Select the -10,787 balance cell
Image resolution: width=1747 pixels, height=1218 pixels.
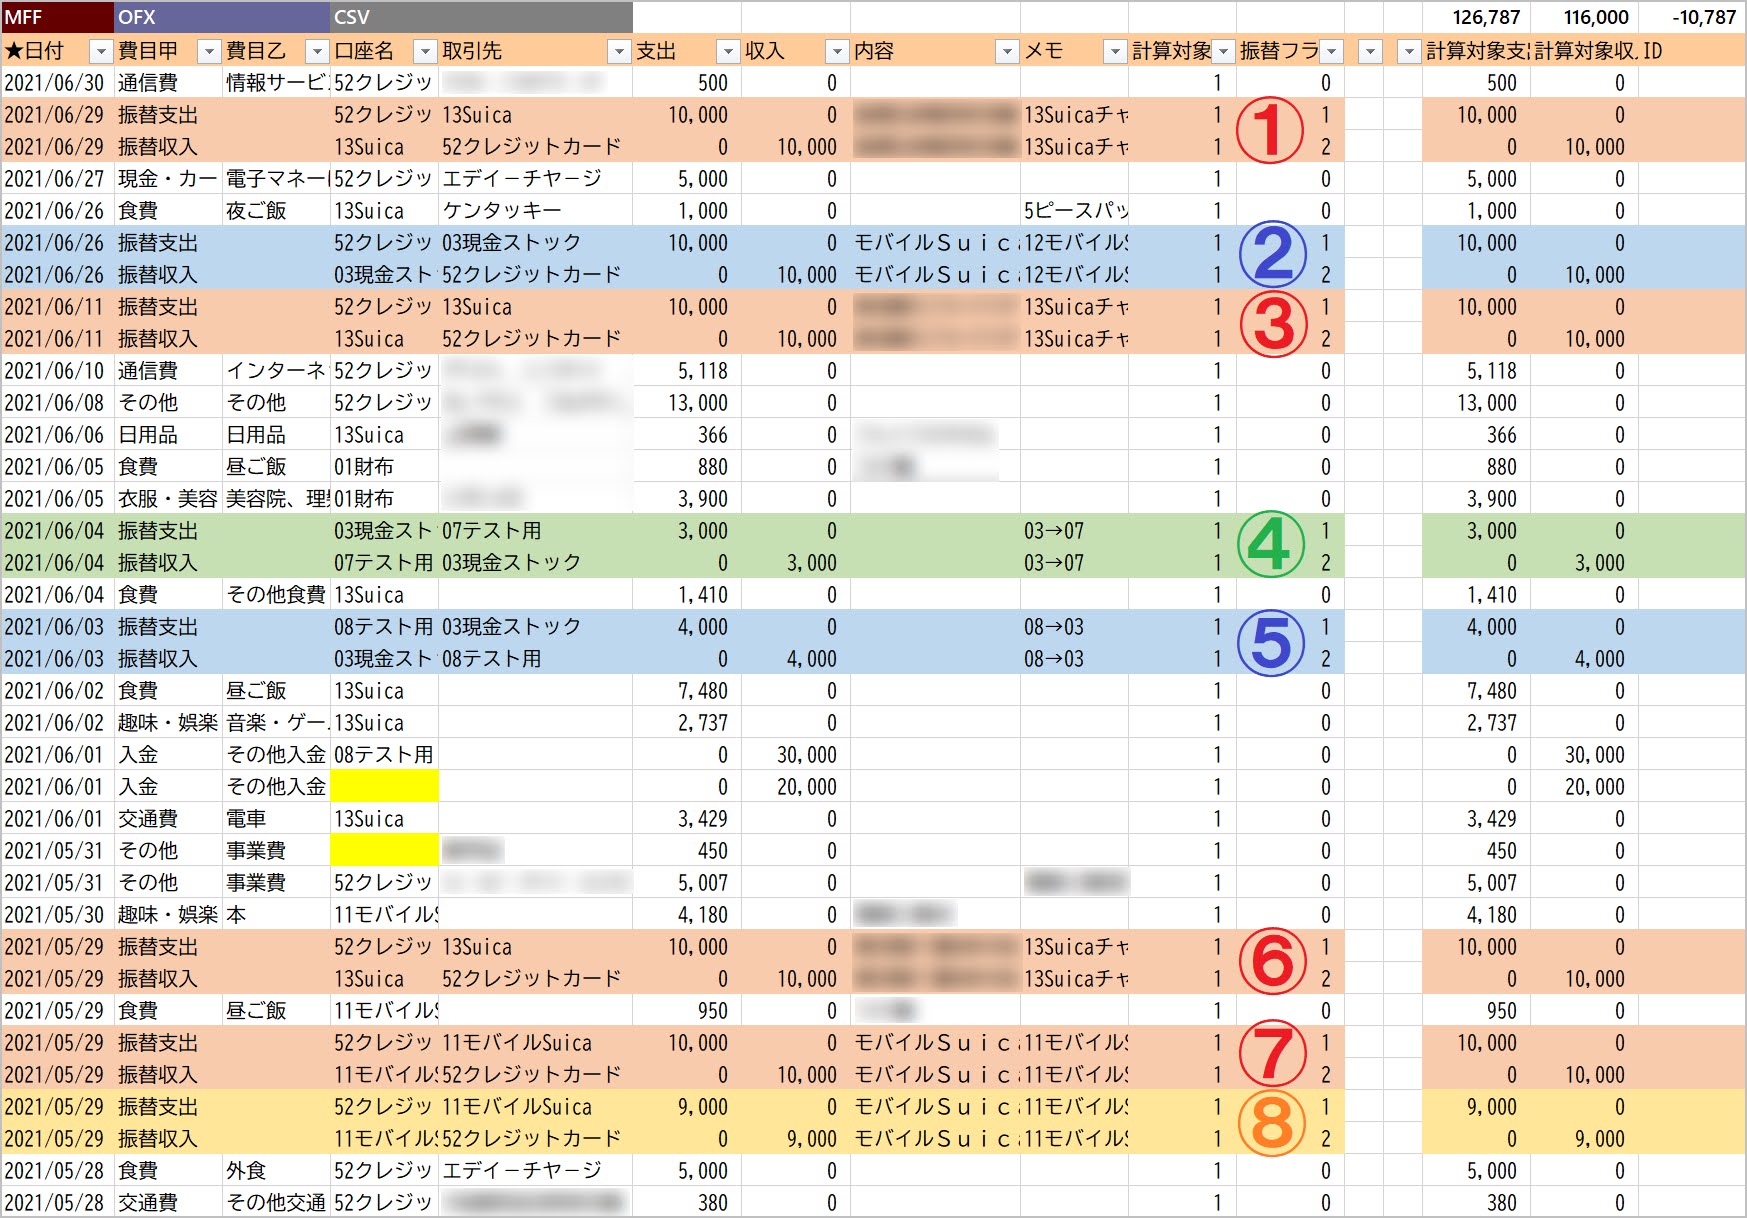1692,17
